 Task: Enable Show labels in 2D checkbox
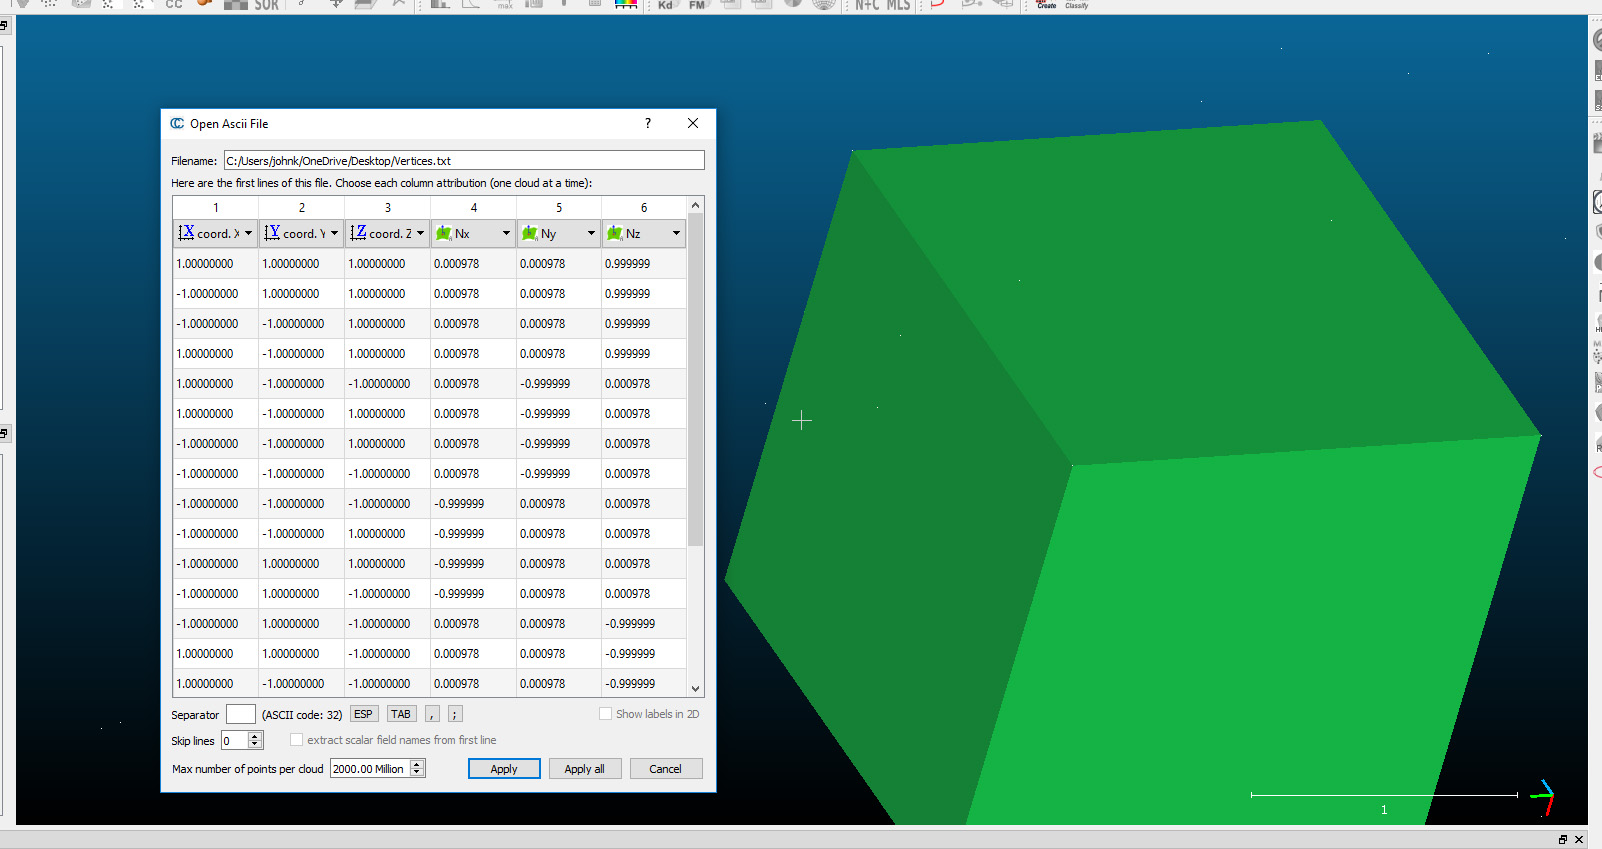pos(605,714)
